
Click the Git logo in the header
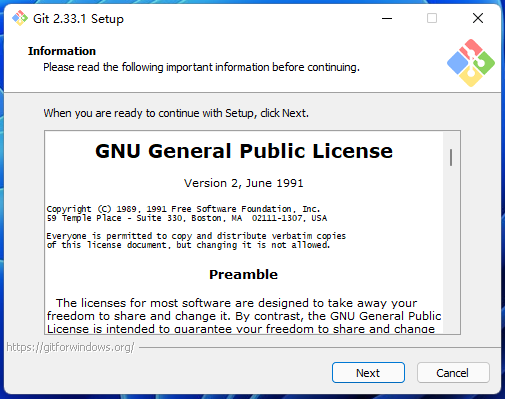pyautogui.click(x=471, y=63)
